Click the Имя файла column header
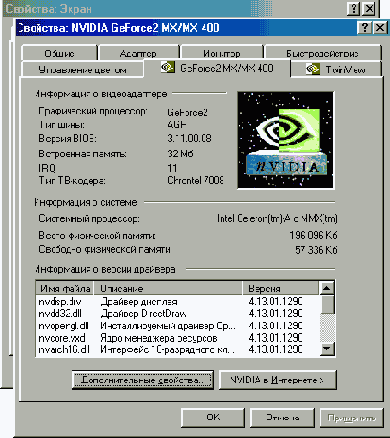 [x=65, y=288]
